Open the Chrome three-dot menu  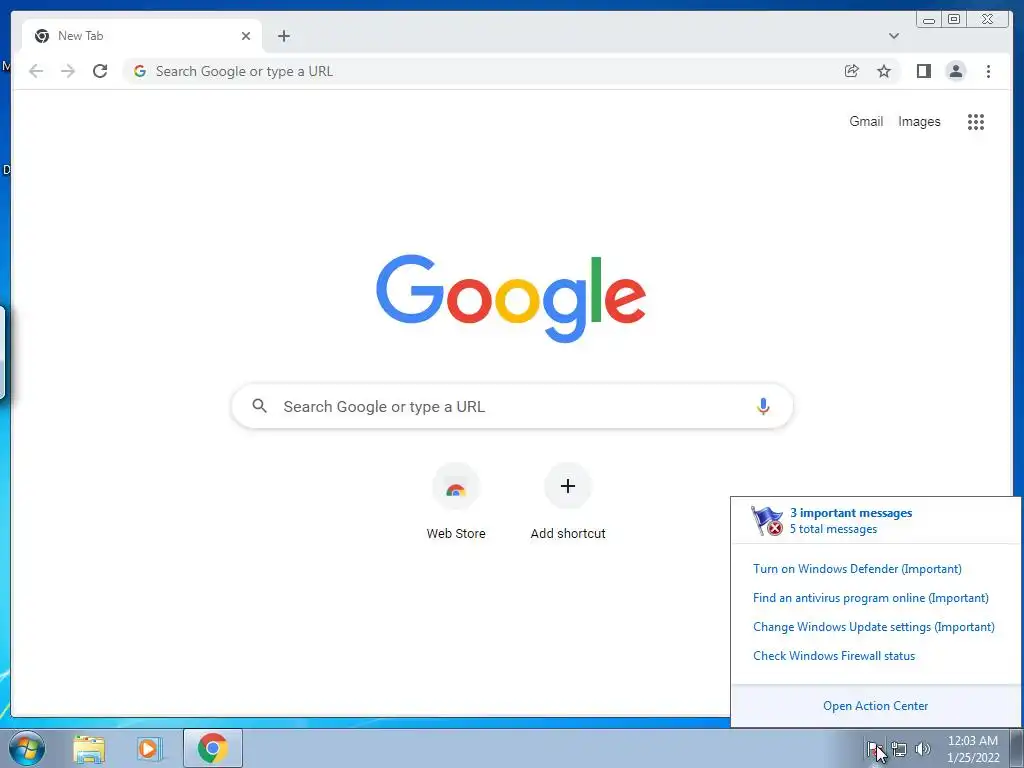988,71
